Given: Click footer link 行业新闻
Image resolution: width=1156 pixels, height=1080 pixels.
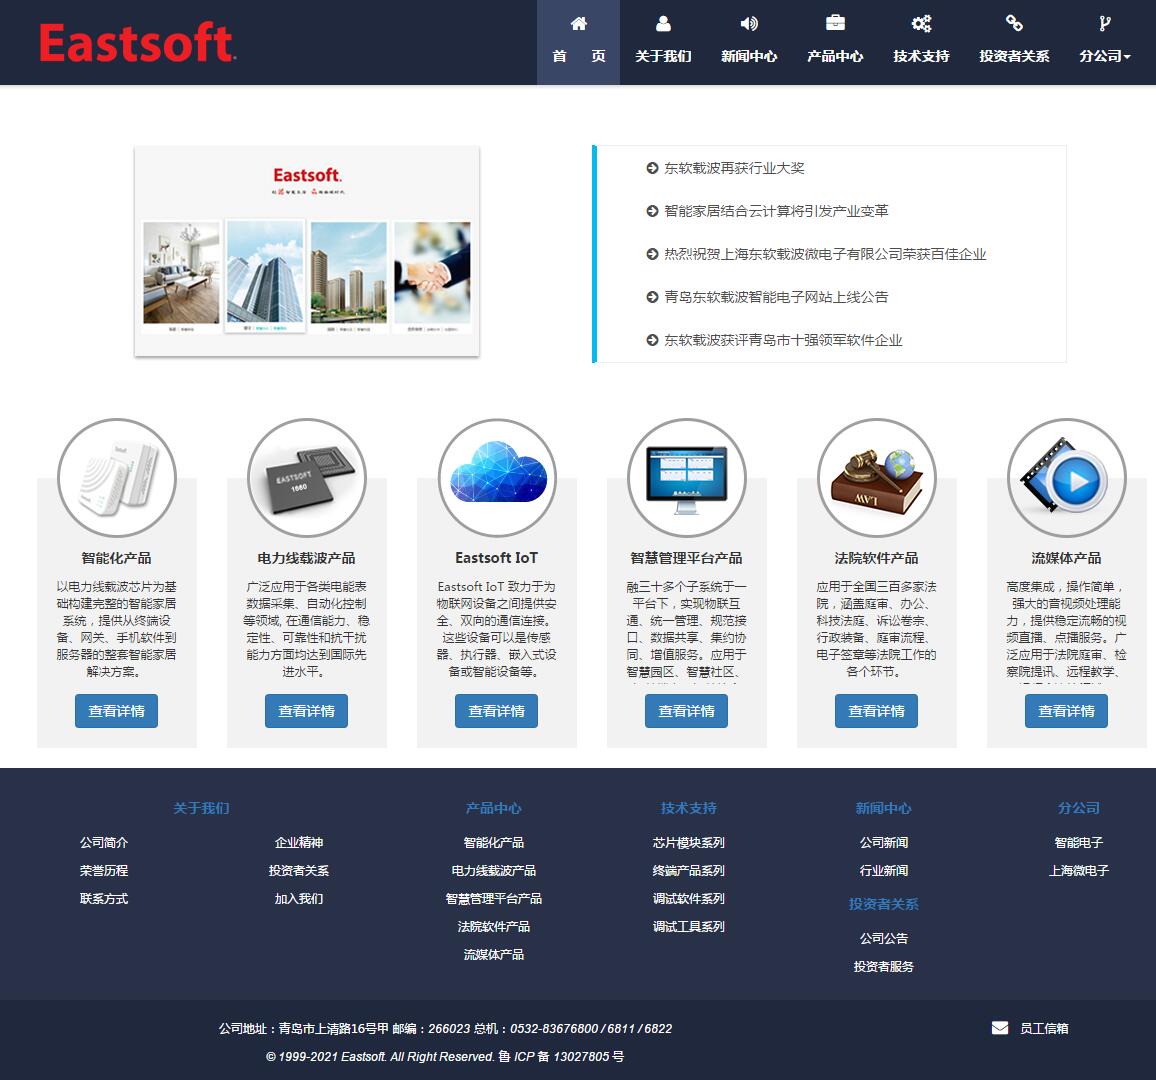Looking at the screenshot, I should pos(884,870).
